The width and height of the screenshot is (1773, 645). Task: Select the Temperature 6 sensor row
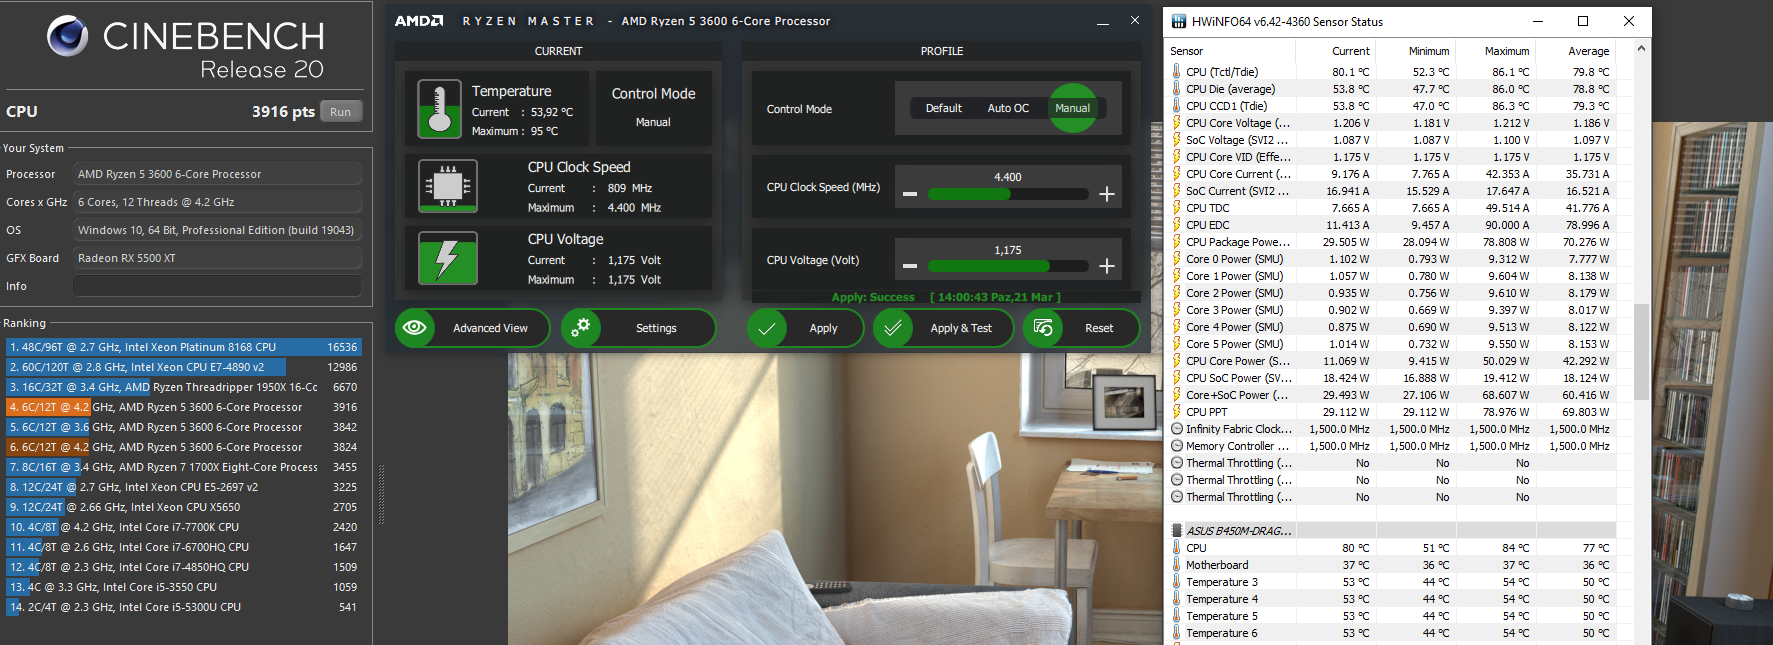click(x=1392, y=633)
